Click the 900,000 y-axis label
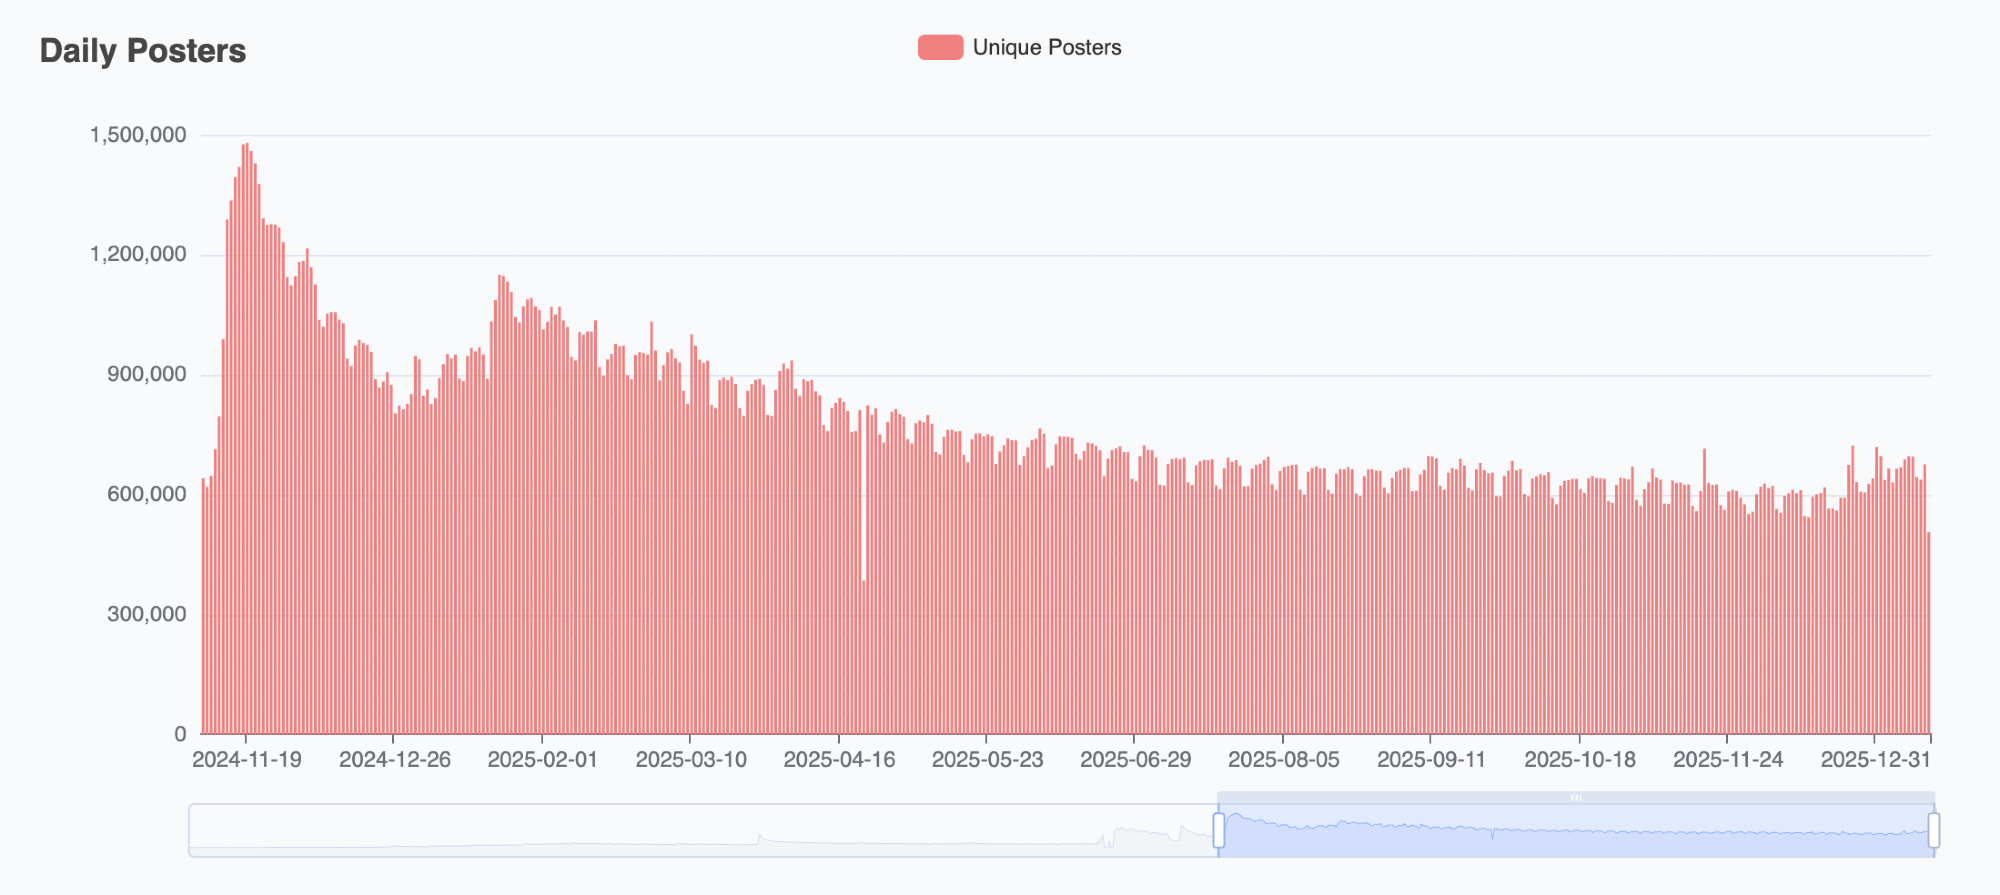 click(x=146, y=375)
